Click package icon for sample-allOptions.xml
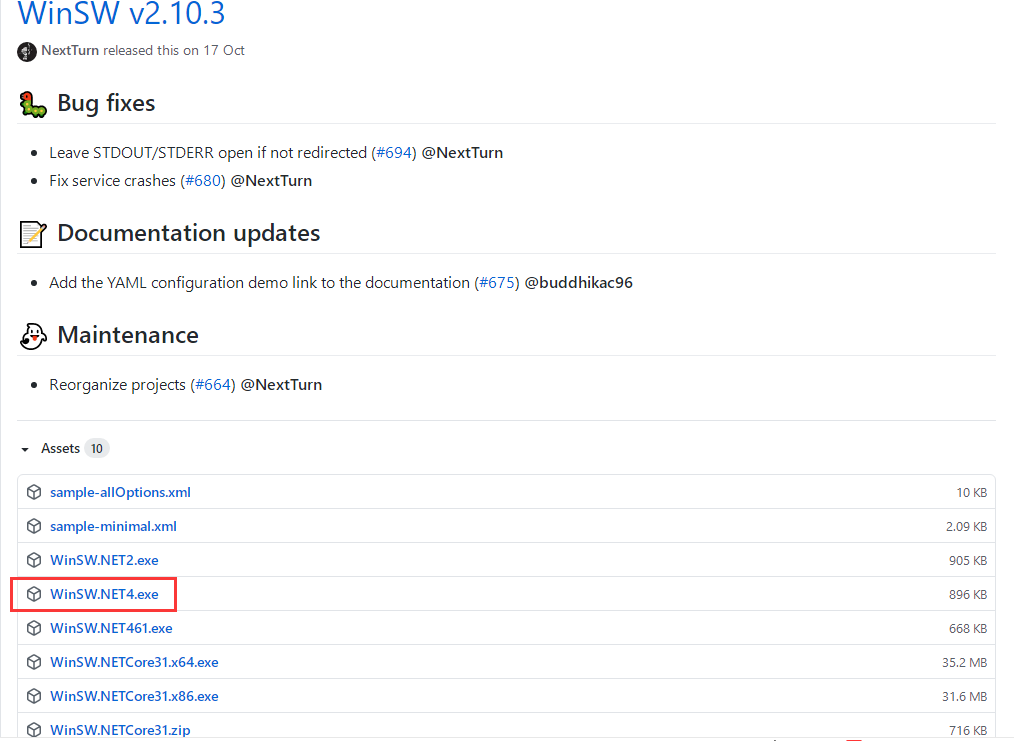 (x=34, y=492)
